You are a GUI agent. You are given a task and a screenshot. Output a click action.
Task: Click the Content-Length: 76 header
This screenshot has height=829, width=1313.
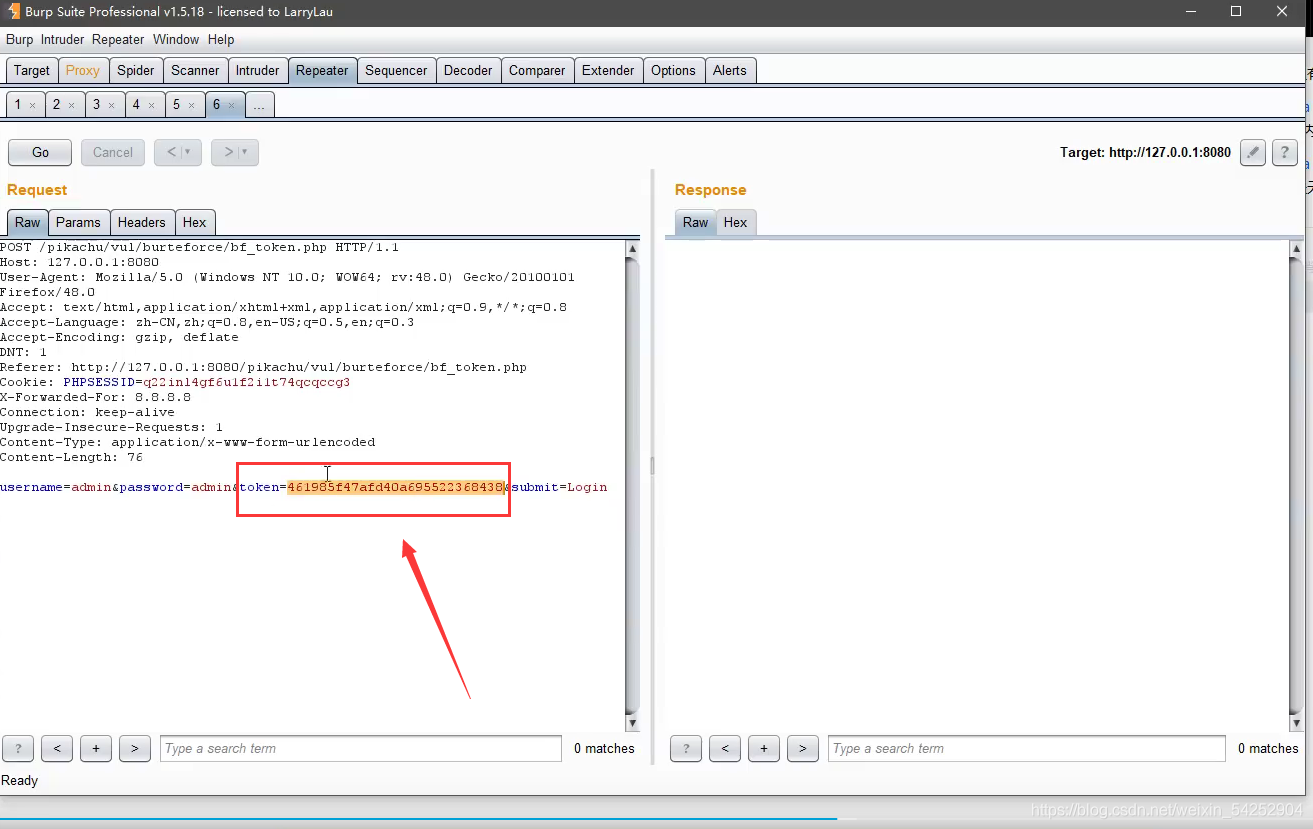pos(72,457)
